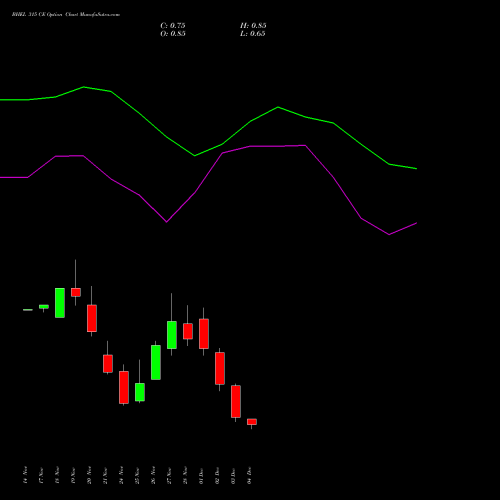Select the tall green candlestick for 18 Nov
Viewport: 500px width, 500px height.
pos(60,303)
